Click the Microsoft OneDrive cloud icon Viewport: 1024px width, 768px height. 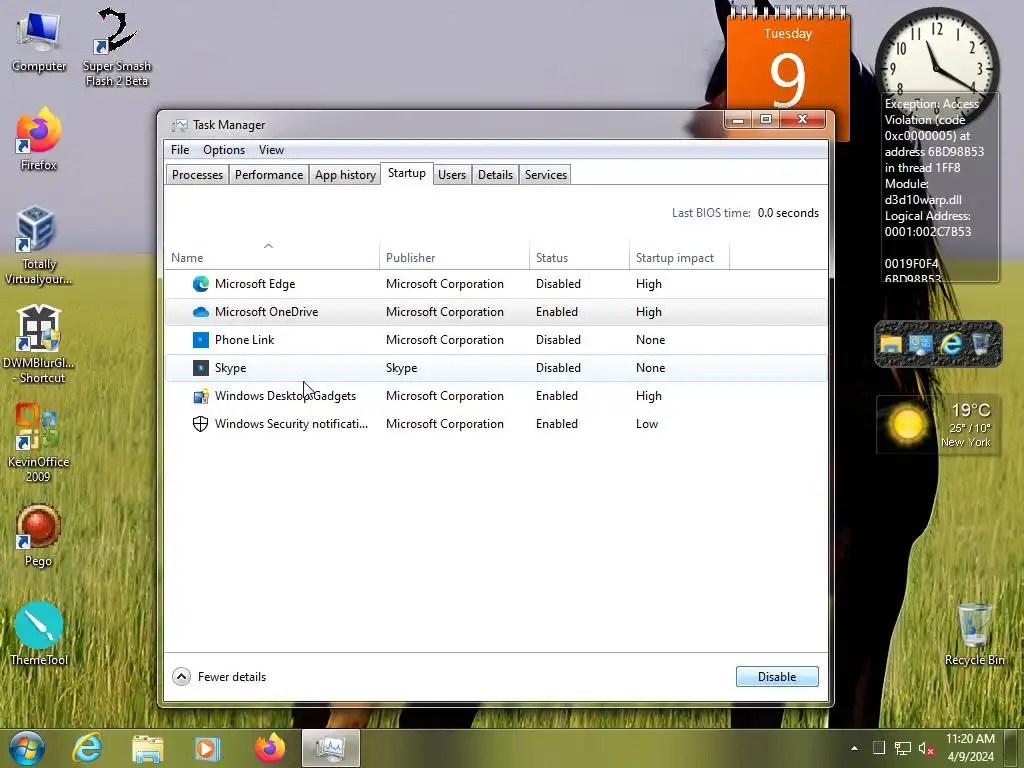coord(200,312)
